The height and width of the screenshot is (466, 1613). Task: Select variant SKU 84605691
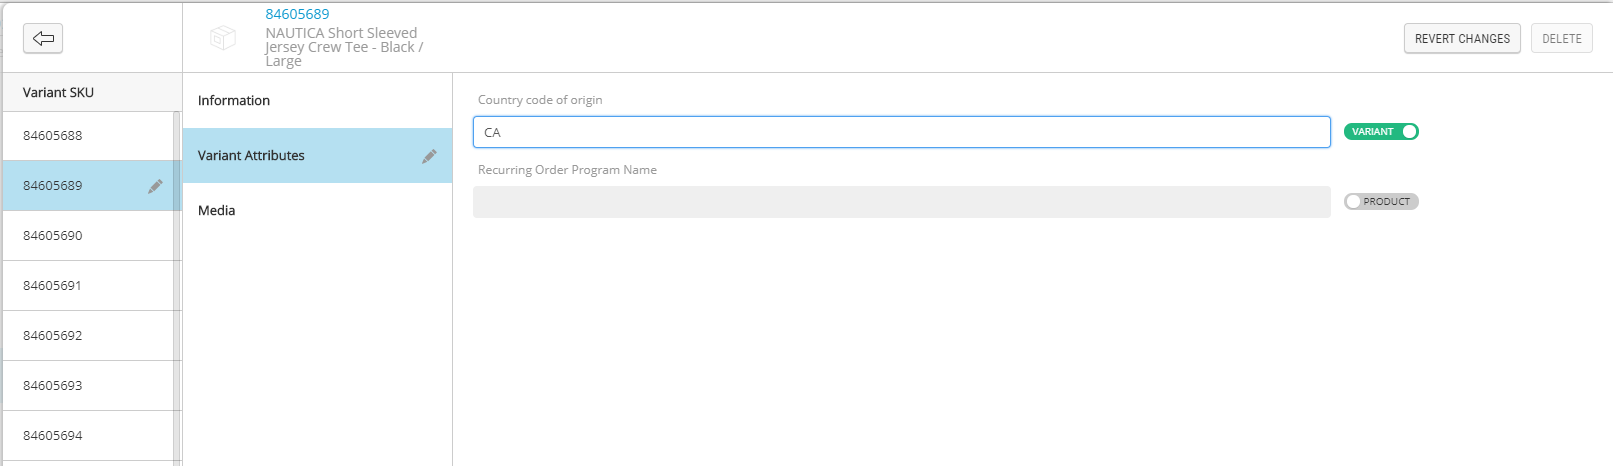click(x=53, y=286)
